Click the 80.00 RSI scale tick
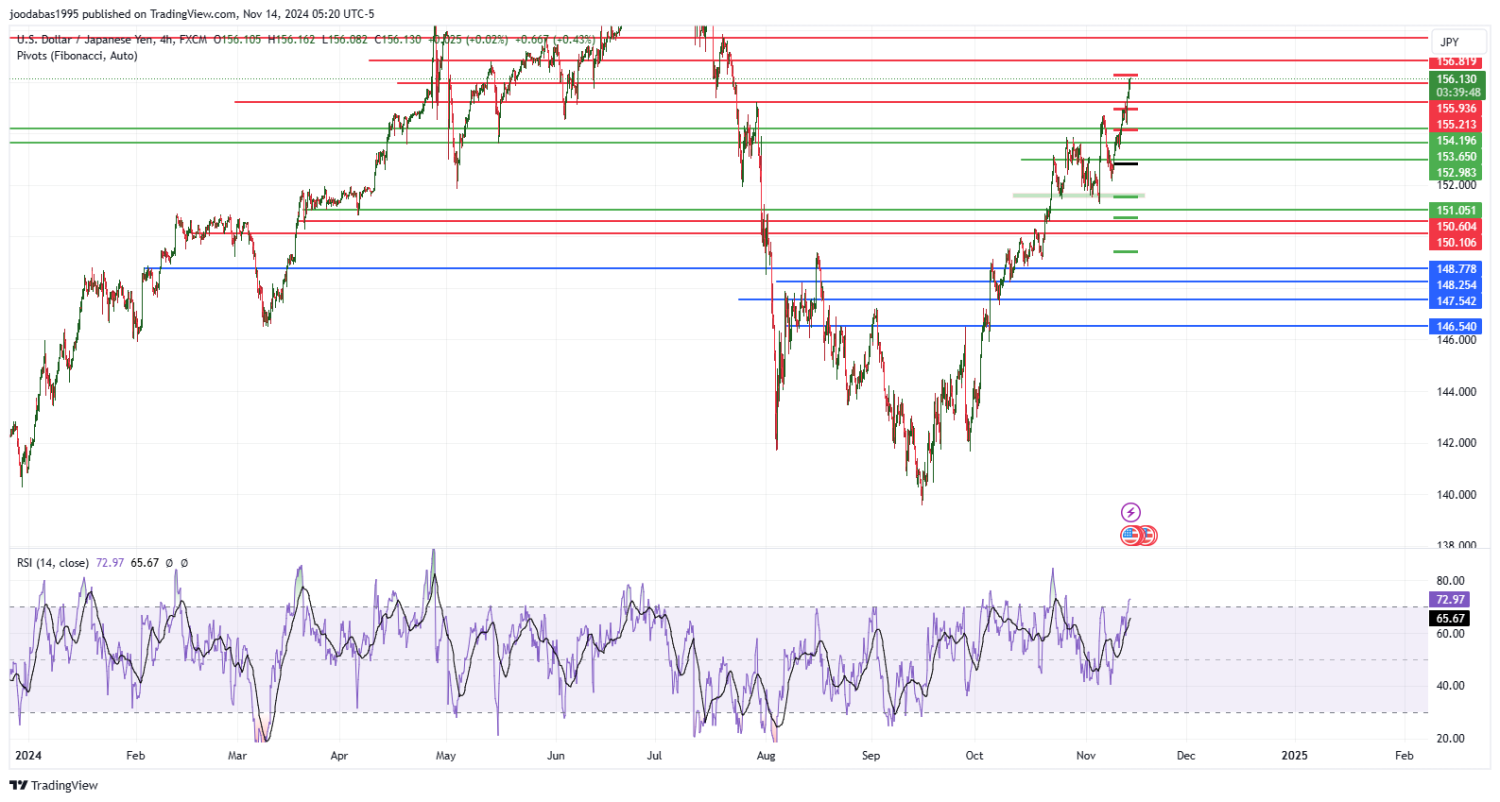This screenshot has height=802, width=1500. (1451, 581)
